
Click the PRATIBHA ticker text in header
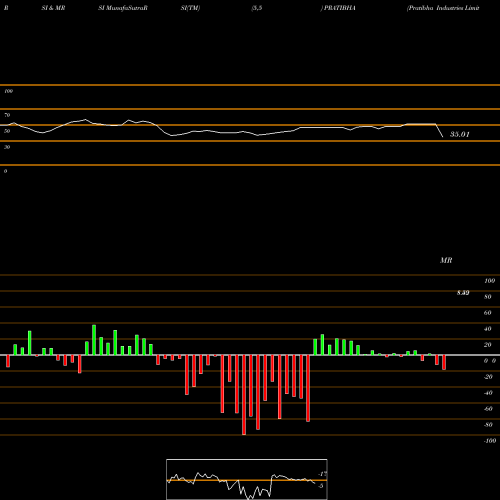click(x=339, y=8)
